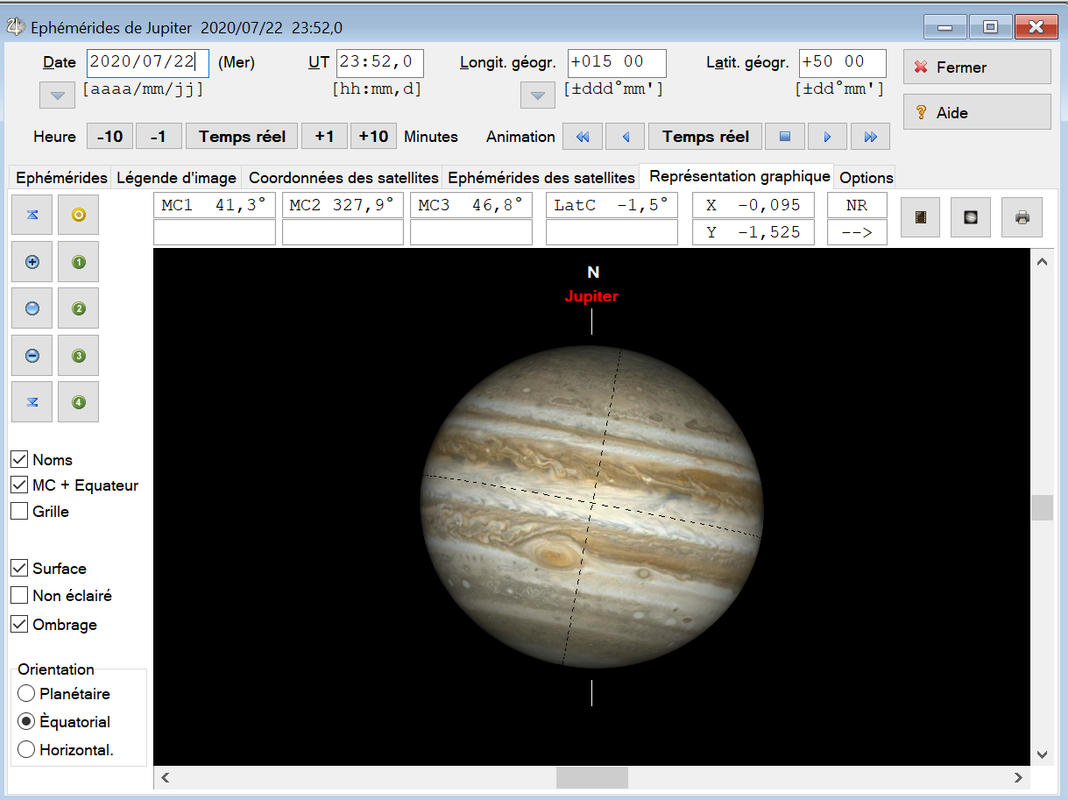Toggle the Ombrage checkbox
This screenshot has height=800, width=1068.
[x=19, y=624]
